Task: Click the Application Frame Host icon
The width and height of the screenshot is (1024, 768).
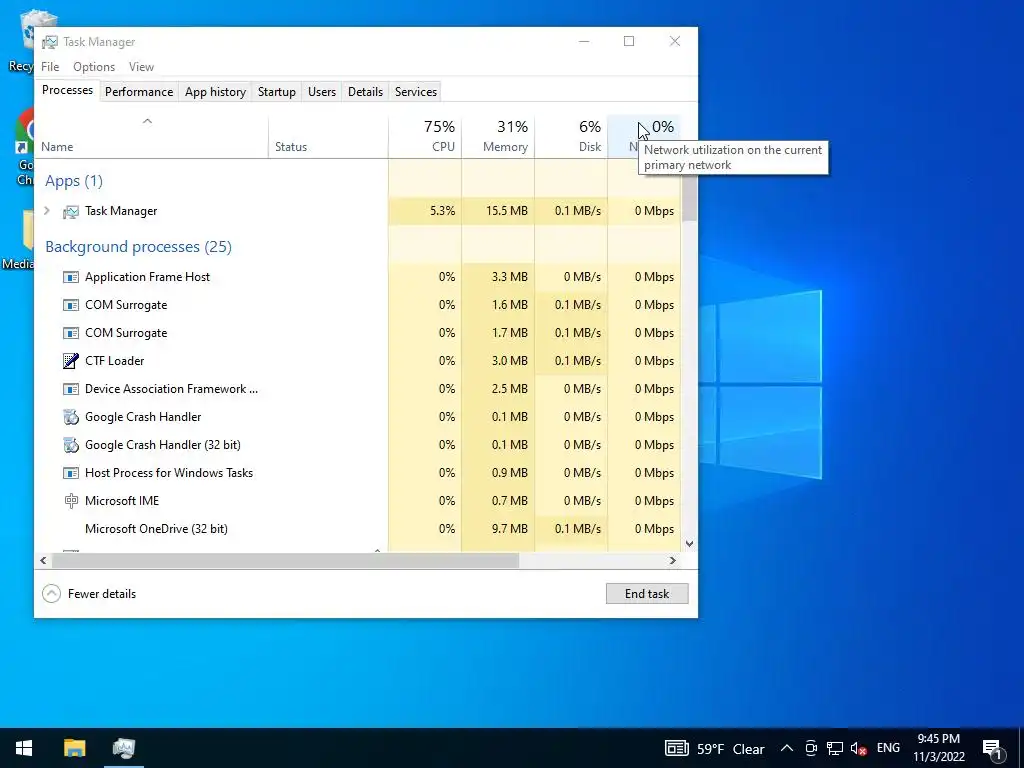Action: coord(71,277)
